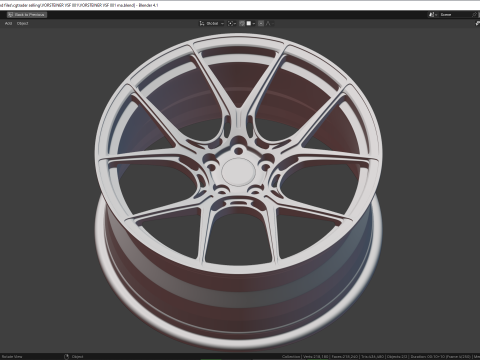480x360 pixels.
Task: Open the snapping options grid dropdown
Action: (x=251, y=23)
